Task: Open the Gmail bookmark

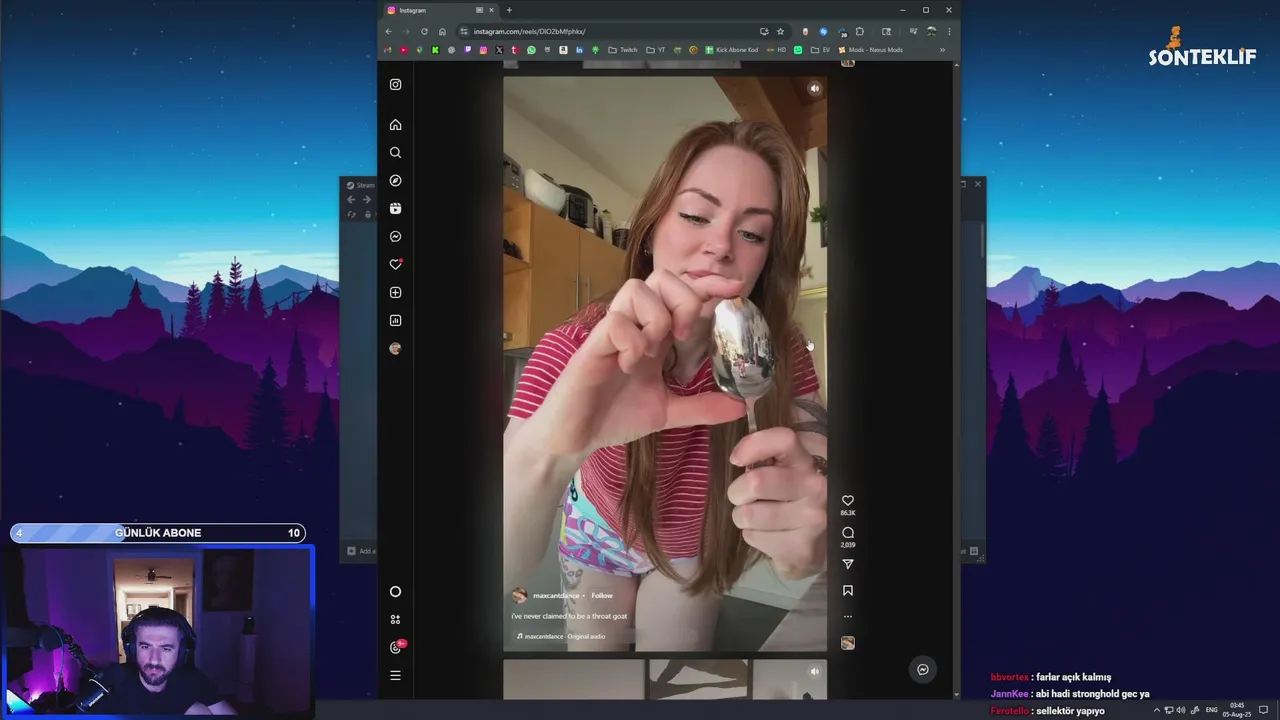Action: pos(387,50)
